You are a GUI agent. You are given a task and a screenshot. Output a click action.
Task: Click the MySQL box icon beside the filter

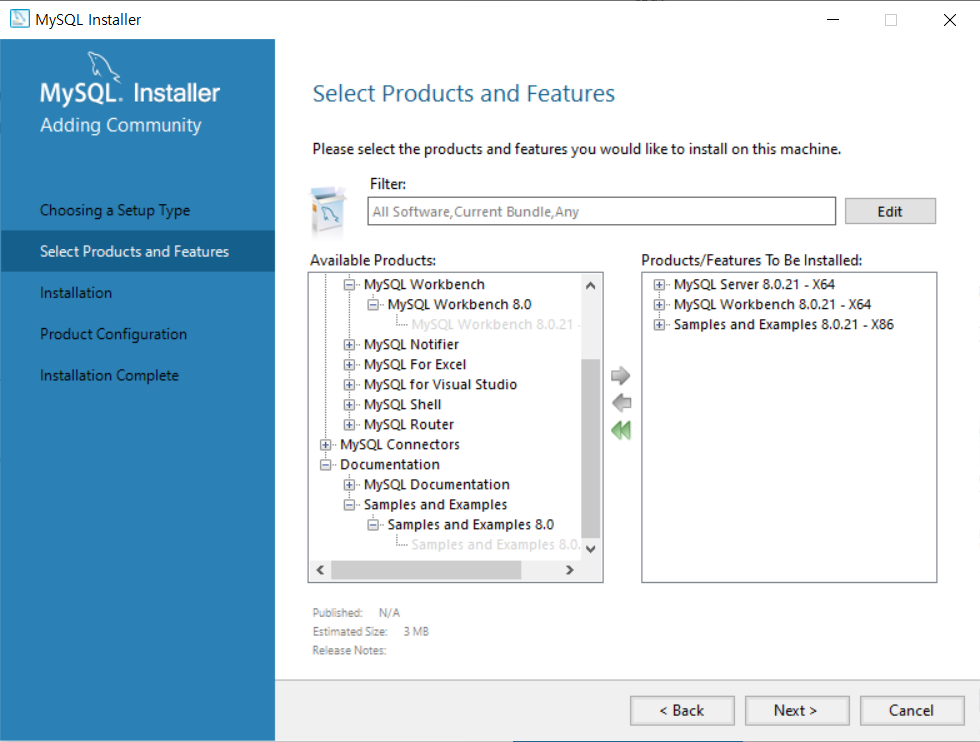coord(329,211)
